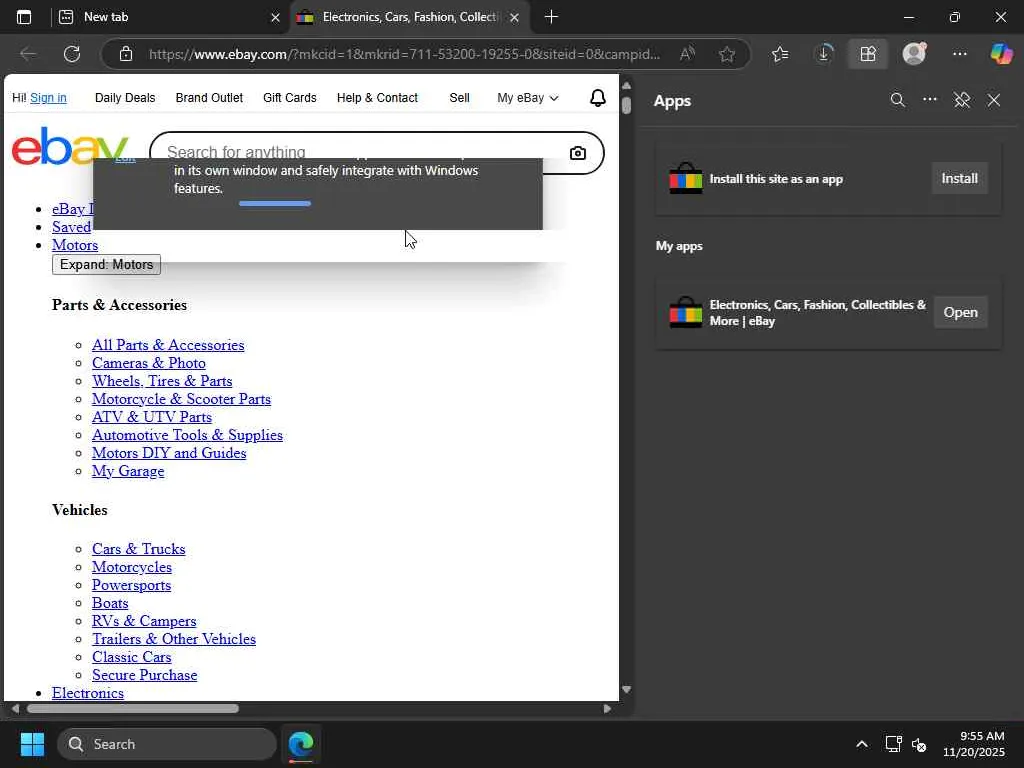Click the taskbar Search box
Viewport: 1024px width, 768px height.
click(167, 744)
